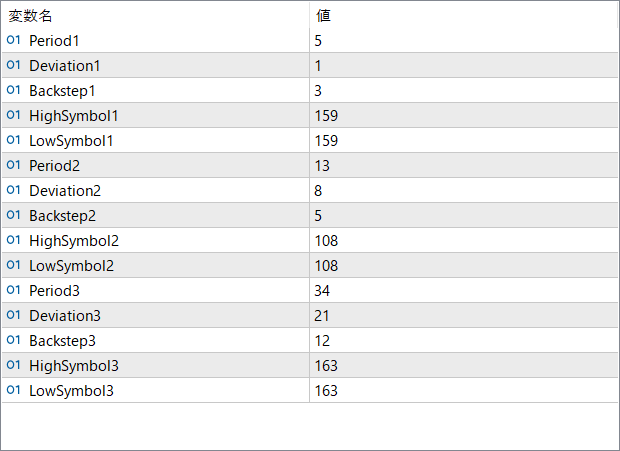Select the HighSymbol2 variable name
The image size is (620, 451).
74,240
